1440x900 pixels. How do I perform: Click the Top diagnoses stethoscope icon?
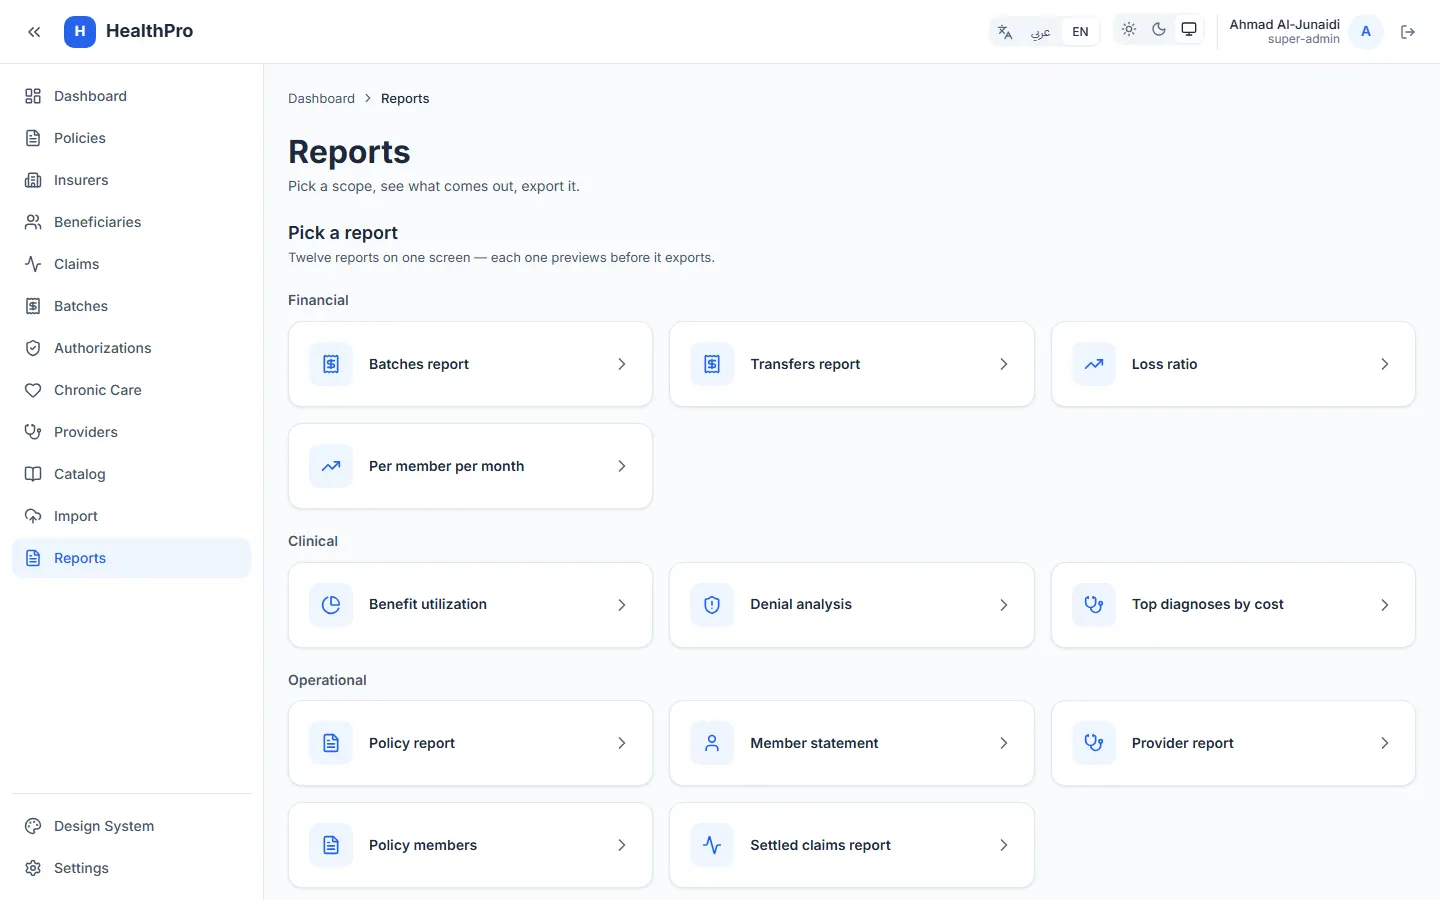1094,605
